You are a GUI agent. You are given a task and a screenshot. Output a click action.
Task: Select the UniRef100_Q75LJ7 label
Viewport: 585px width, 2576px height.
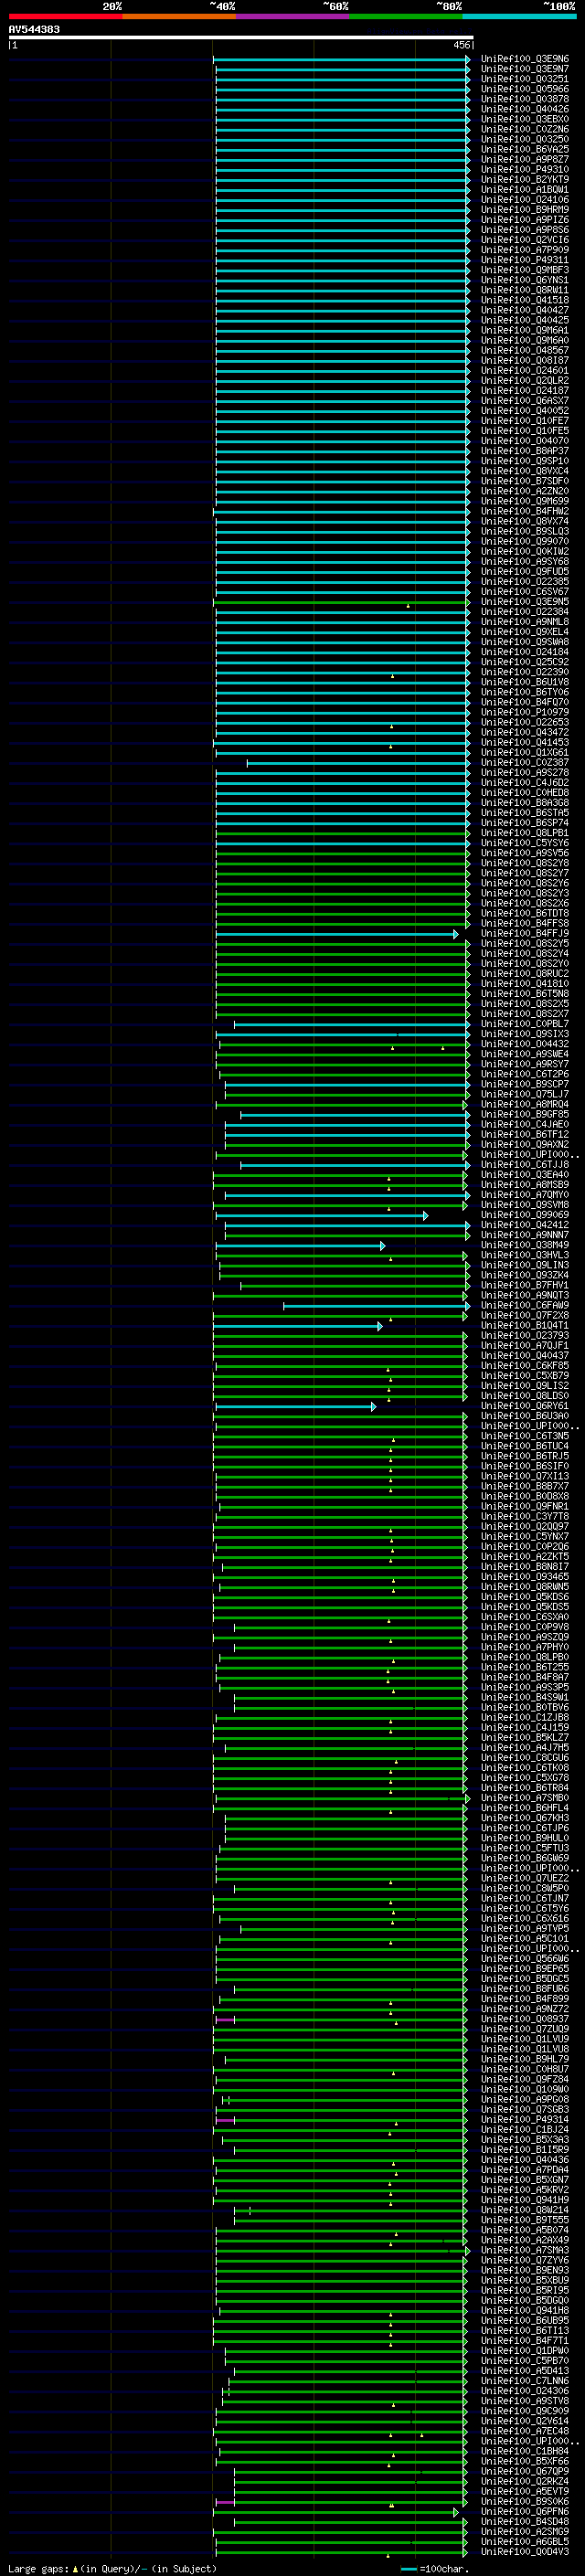(524, 1094)
